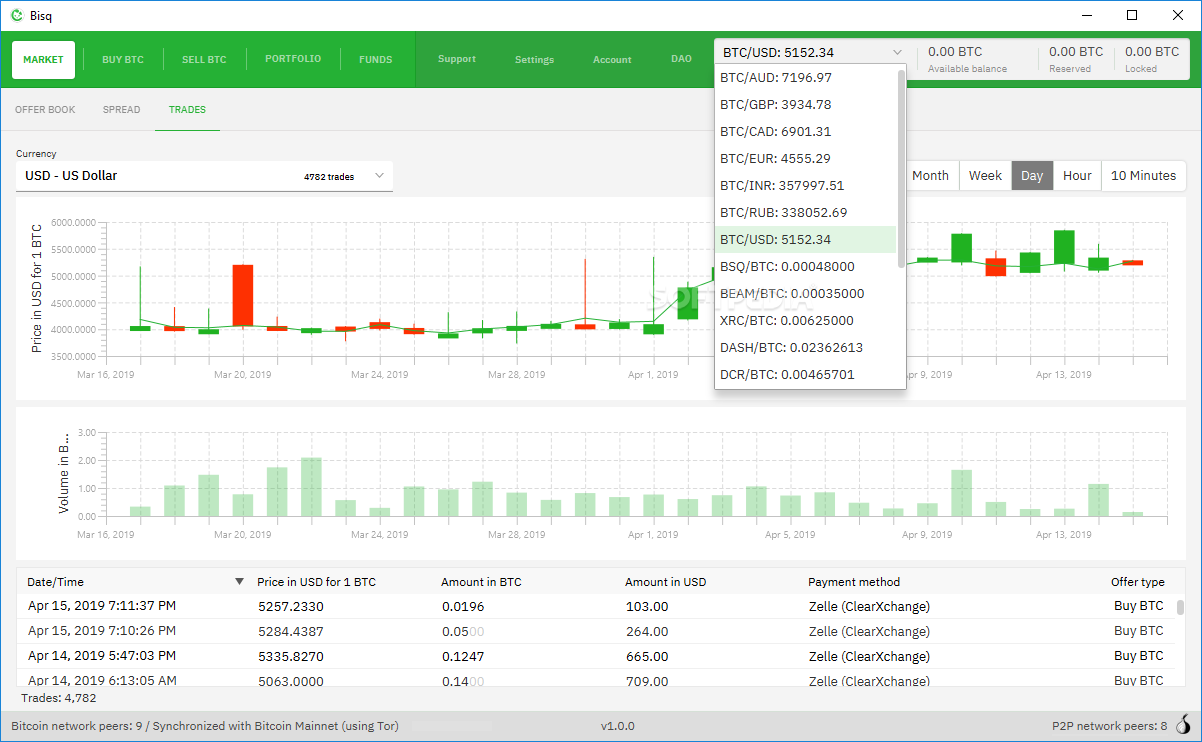
Task: Go to SELL BTC
Action: [x=204, y=60]
